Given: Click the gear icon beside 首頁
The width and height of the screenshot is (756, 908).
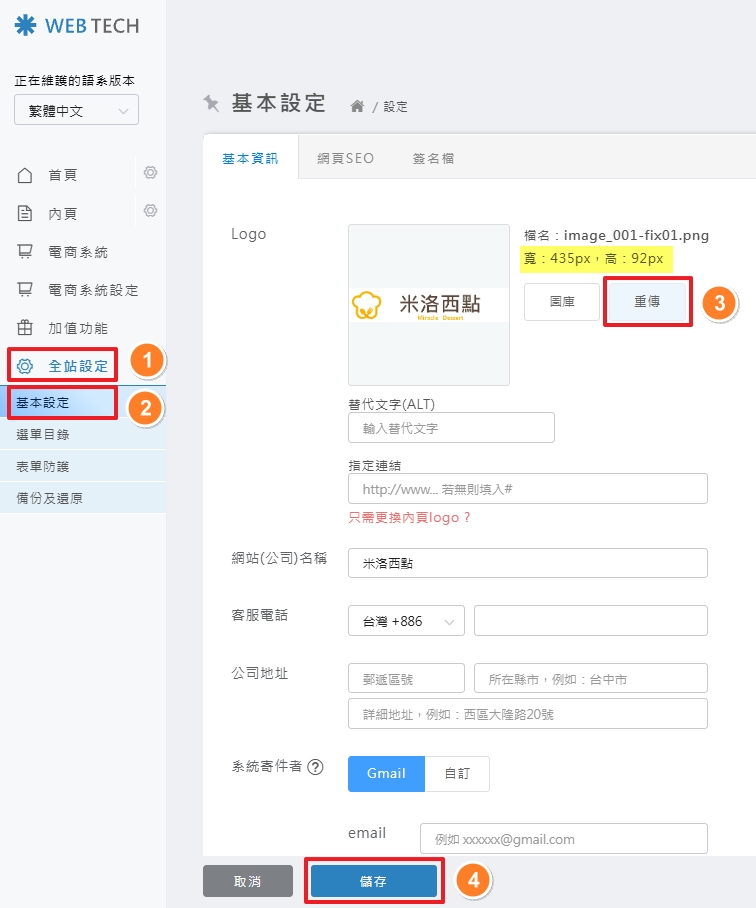Looking at the screenshot, I should (150, 173).
